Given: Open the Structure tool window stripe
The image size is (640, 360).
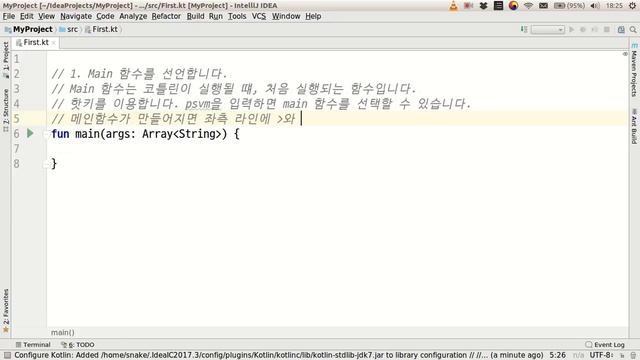Looking at the screenshot, I should tap(5, 110).
